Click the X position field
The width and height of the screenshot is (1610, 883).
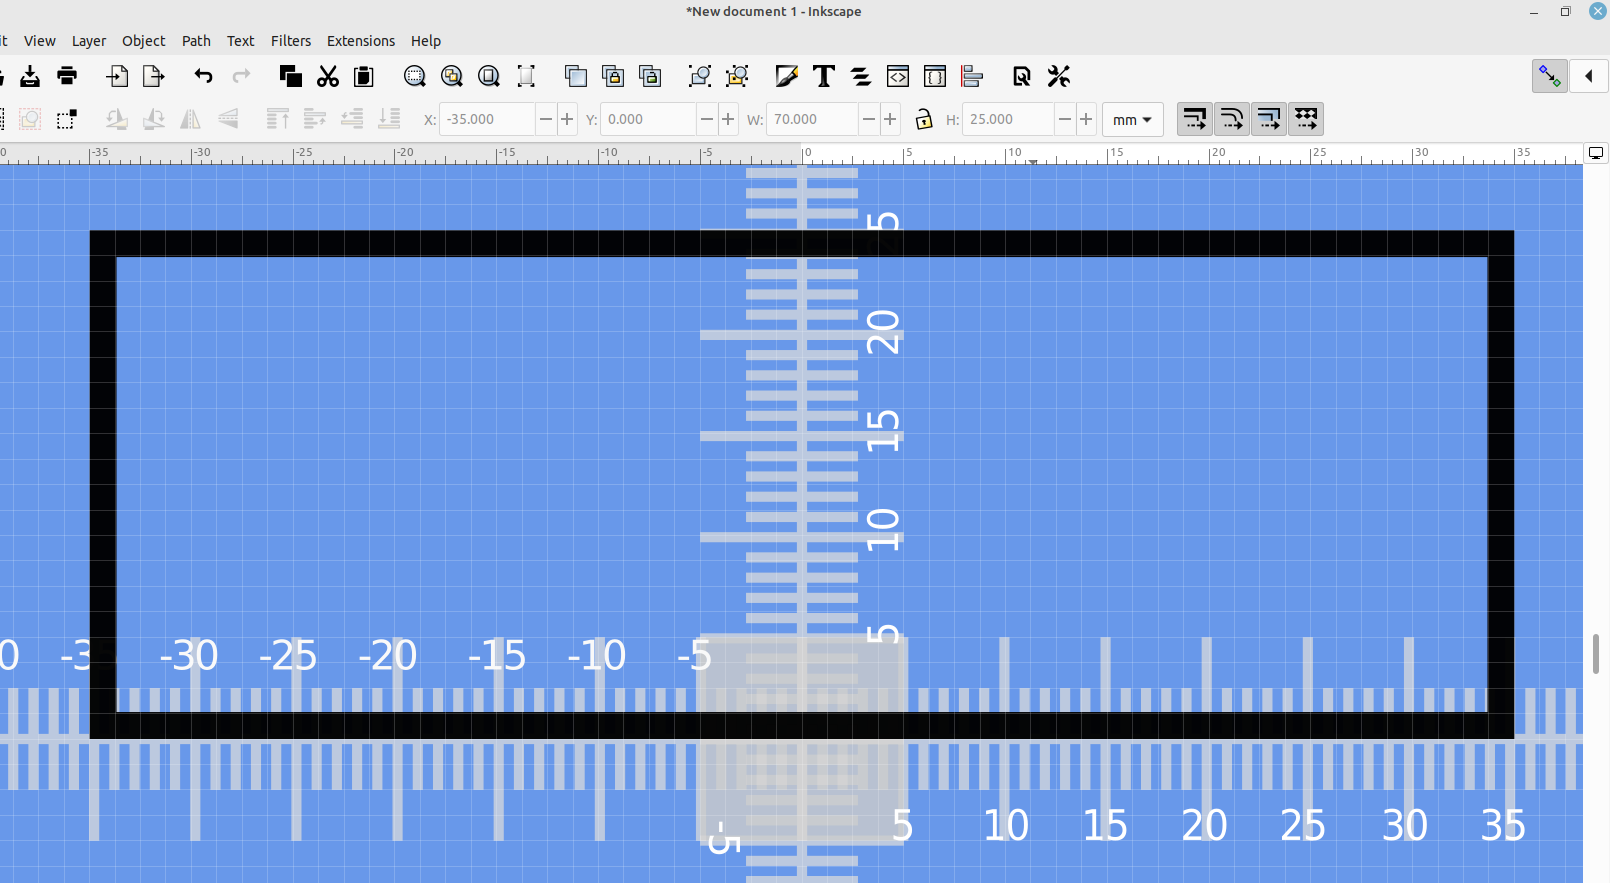click(x=488, y=119)
